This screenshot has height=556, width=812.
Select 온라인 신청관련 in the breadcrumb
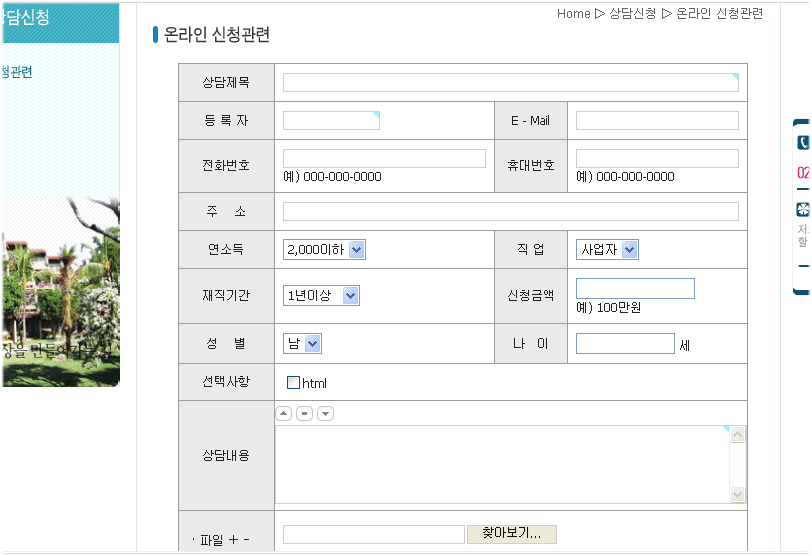pos(719,13)
